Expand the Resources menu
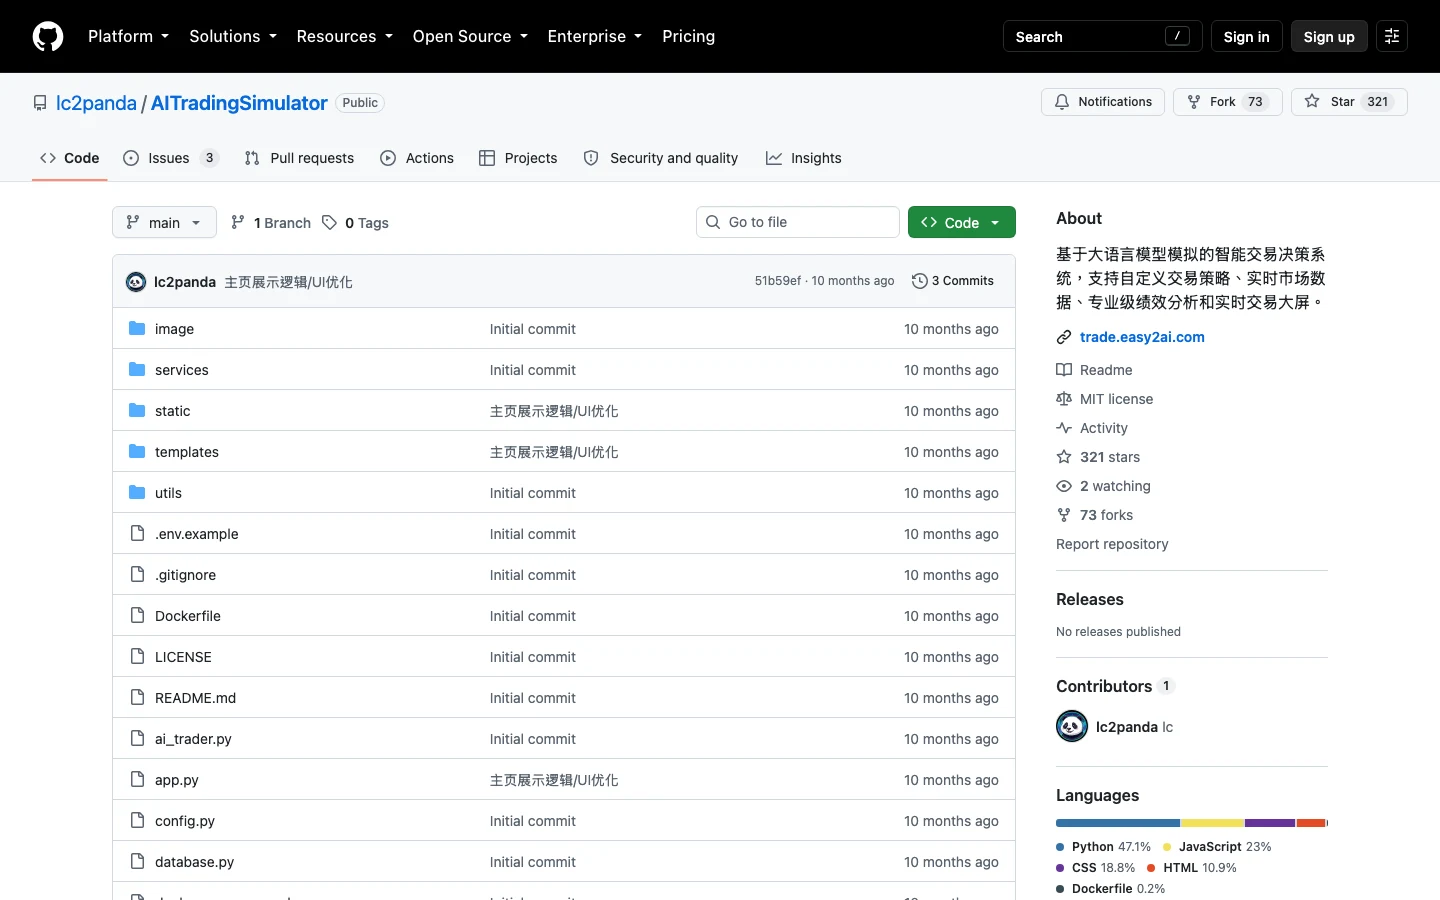 [x=344, y=37]
